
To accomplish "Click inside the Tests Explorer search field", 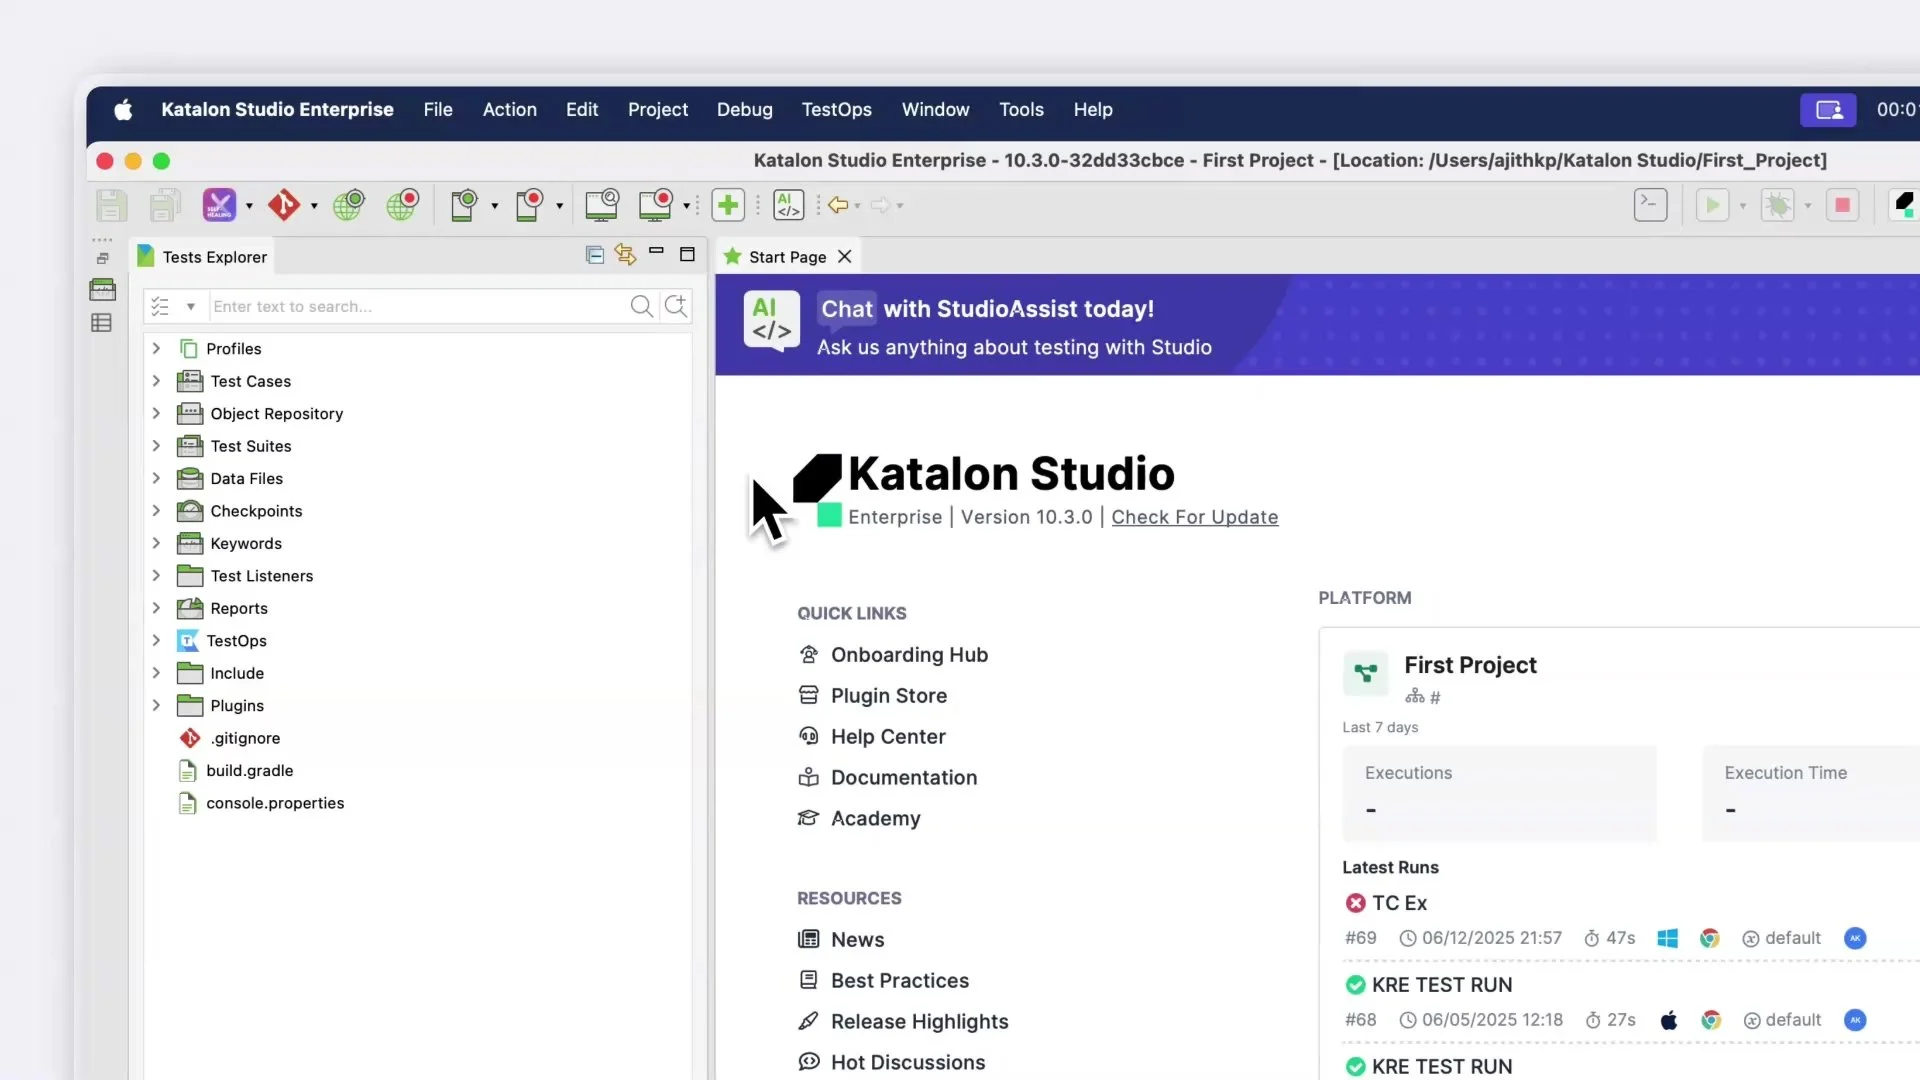I will (x=420, y=306).
